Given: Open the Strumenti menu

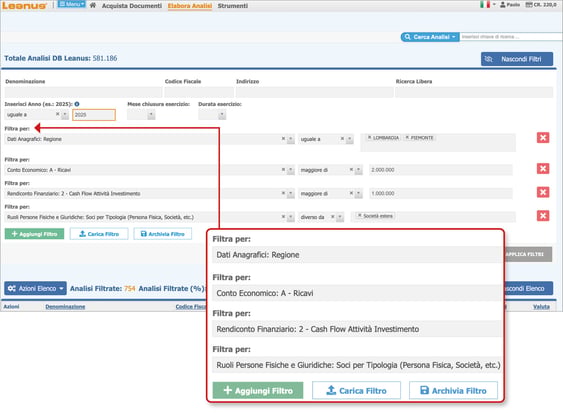Looking at the screenshot, I should pos(233,6).
